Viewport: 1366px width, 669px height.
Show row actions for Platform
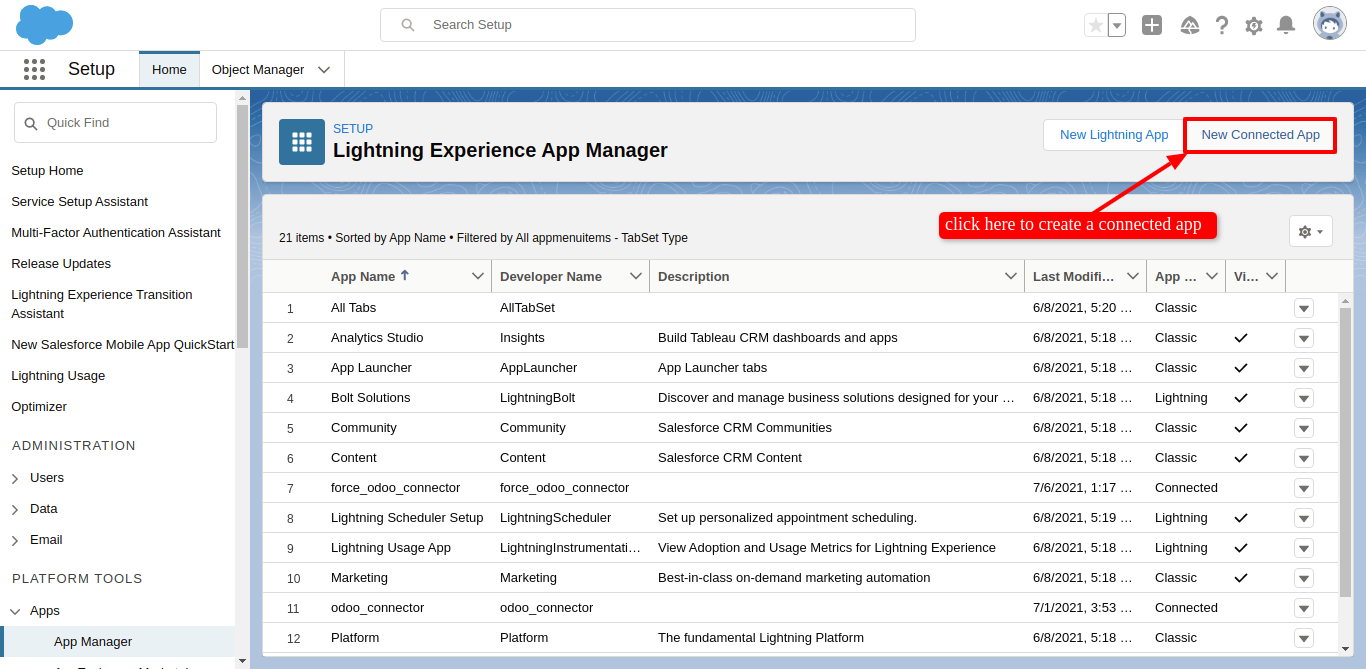pos(1304,638)
